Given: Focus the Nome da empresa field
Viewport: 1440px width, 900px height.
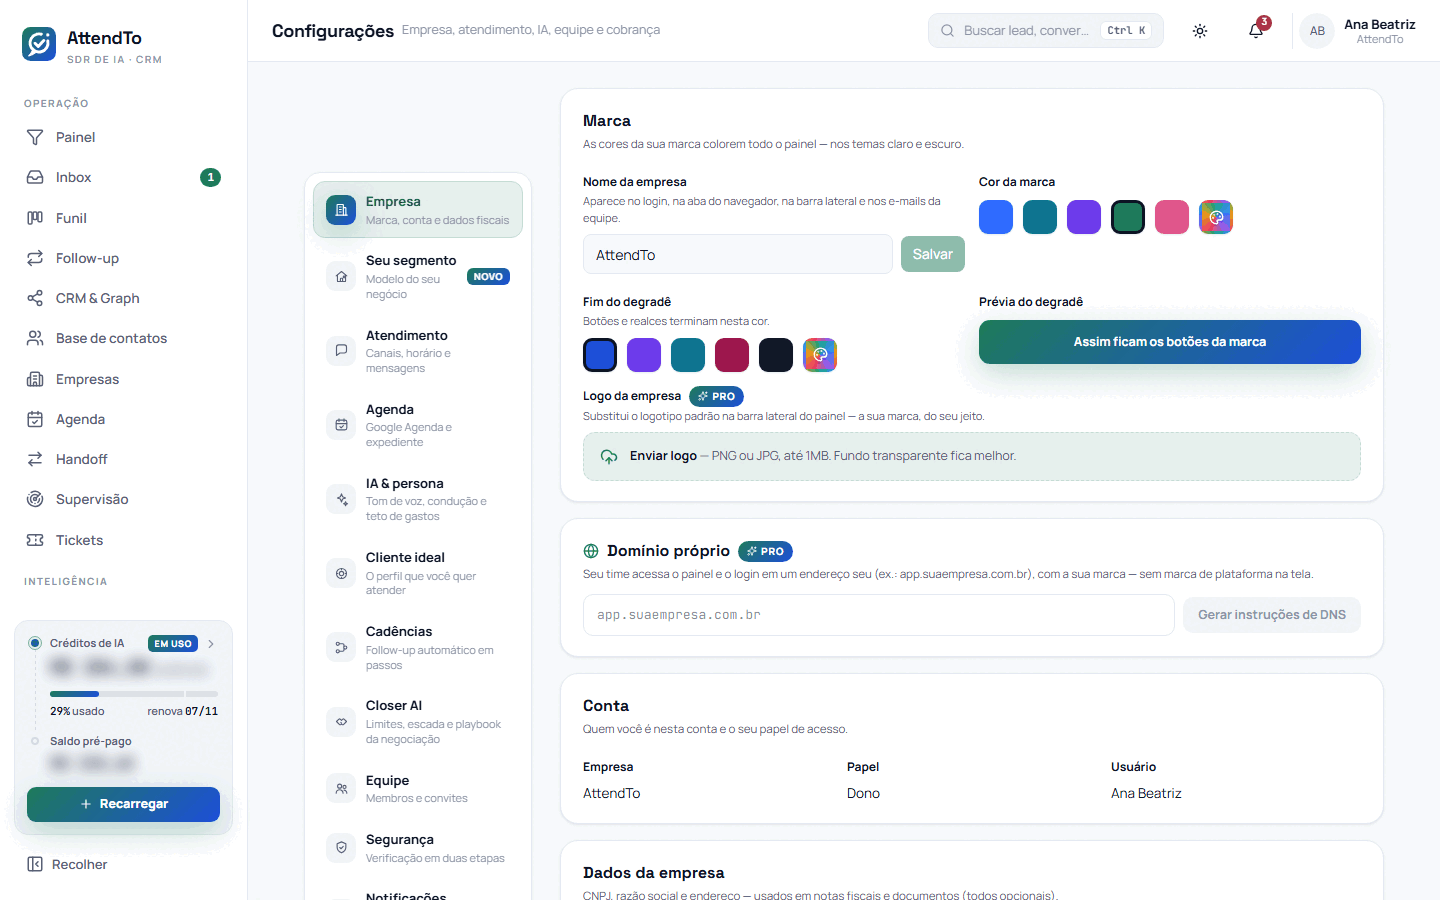Looking at the screenshot, I should [738, 254].
